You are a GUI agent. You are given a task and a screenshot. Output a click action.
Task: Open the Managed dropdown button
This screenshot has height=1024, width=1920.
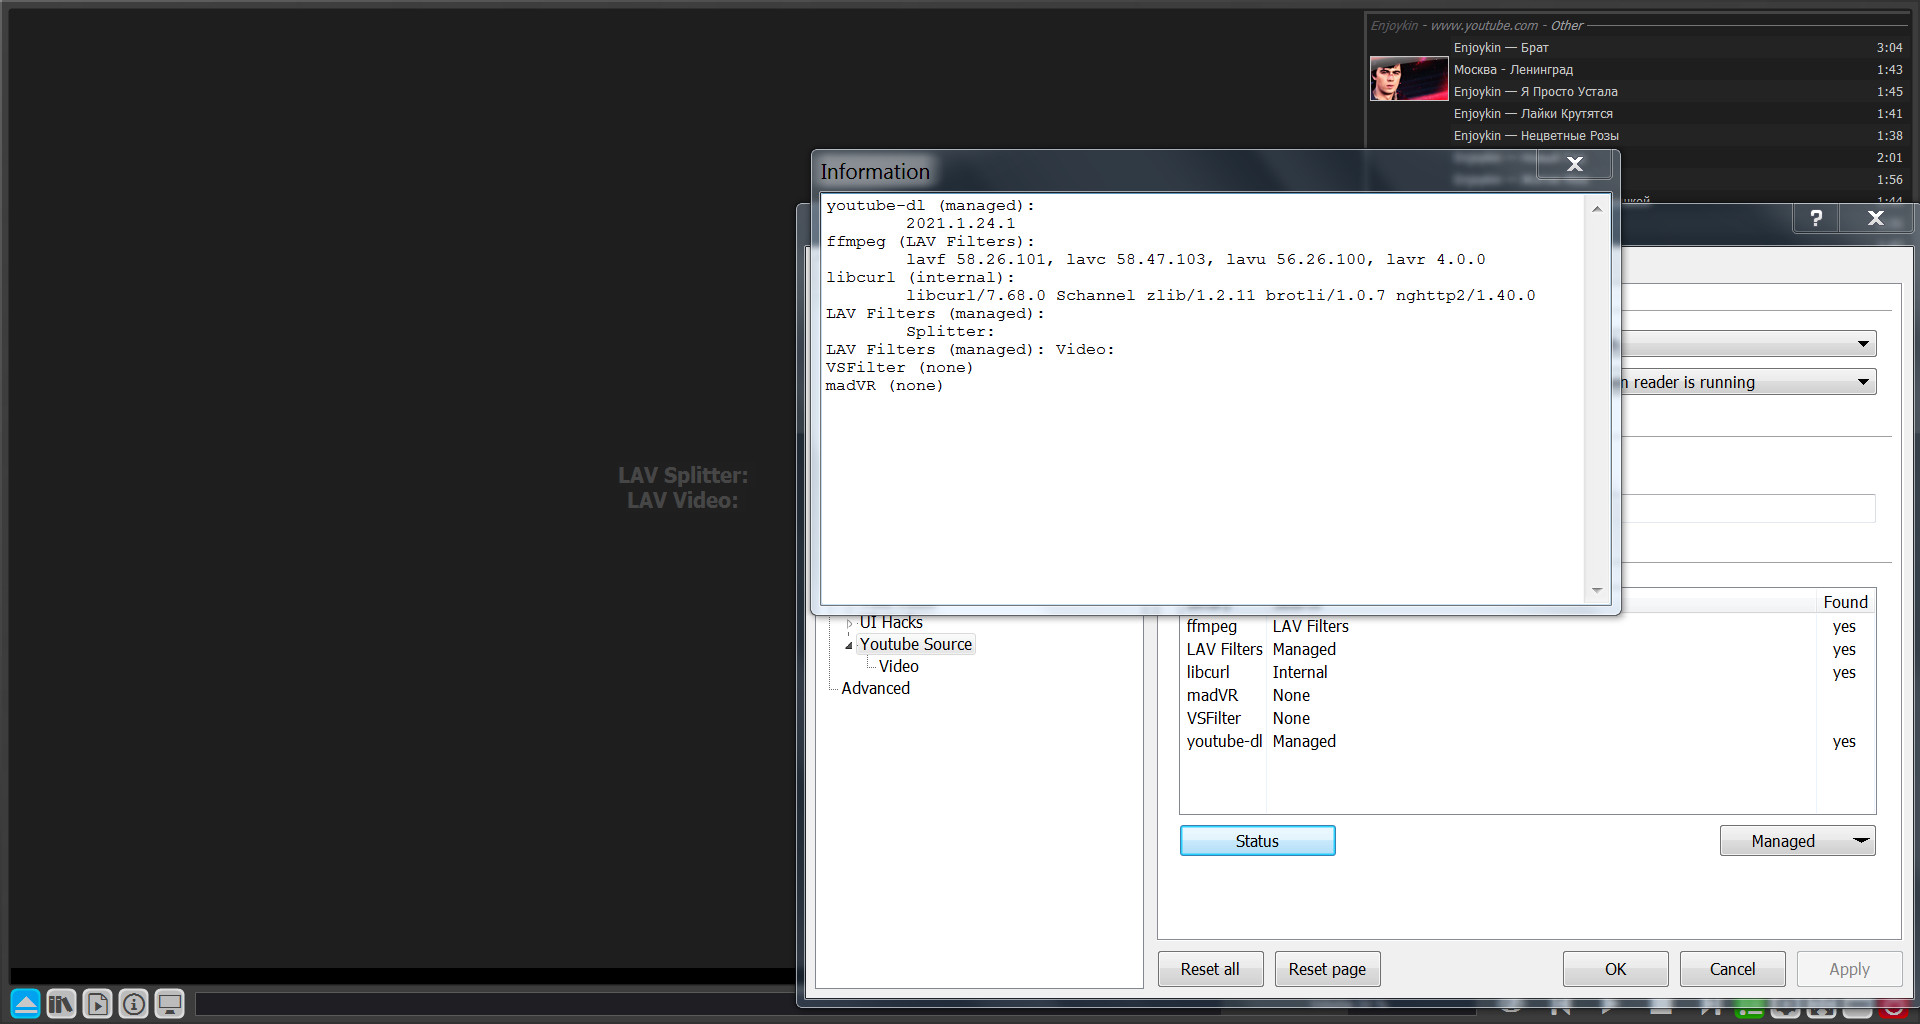point(1797,841)
